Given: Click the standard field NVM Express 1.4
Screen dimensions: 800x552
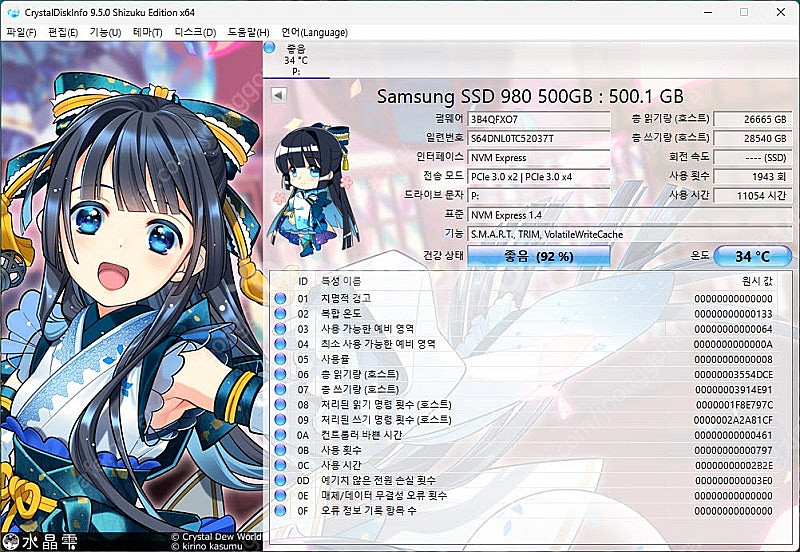Looking at the screenshot, I should click(x=630, y=215).
